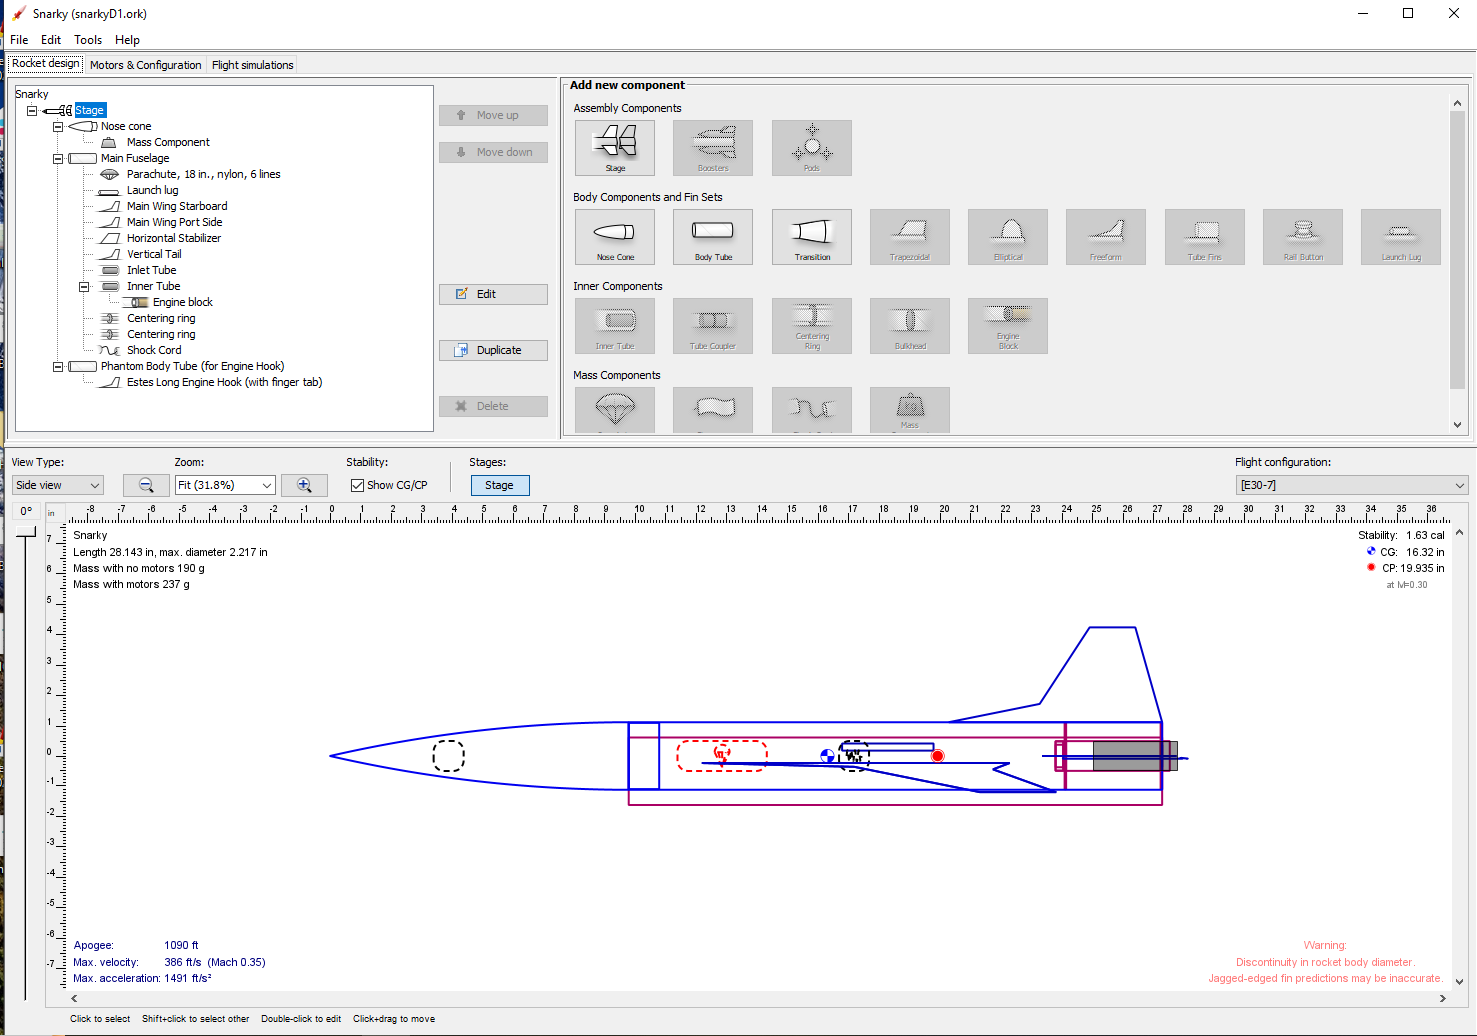Open the View Type dropdown

coord(57,485)
